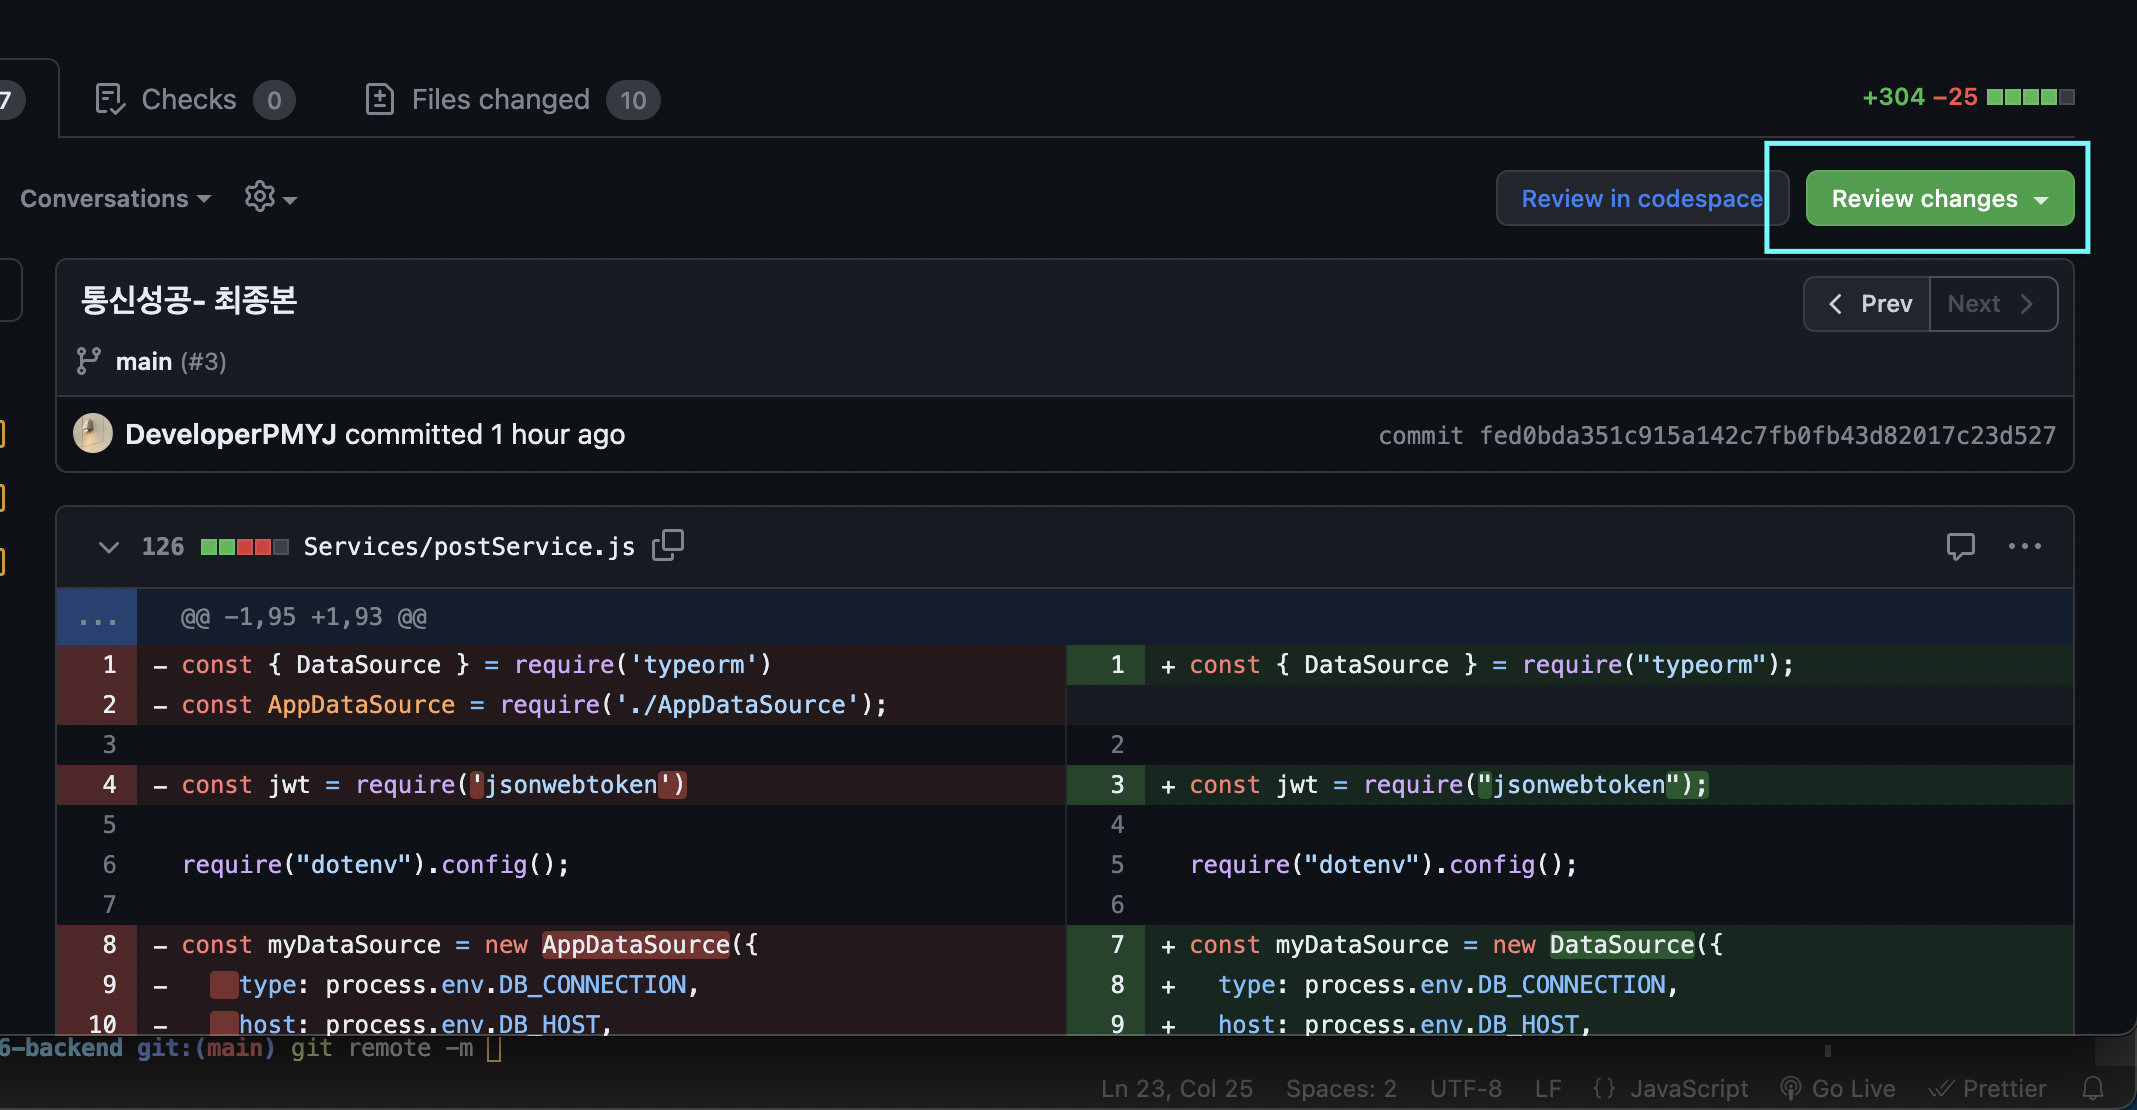
Task: Click the green-red diffstat bar next to +304 −25
Action: coord(2030,97)
